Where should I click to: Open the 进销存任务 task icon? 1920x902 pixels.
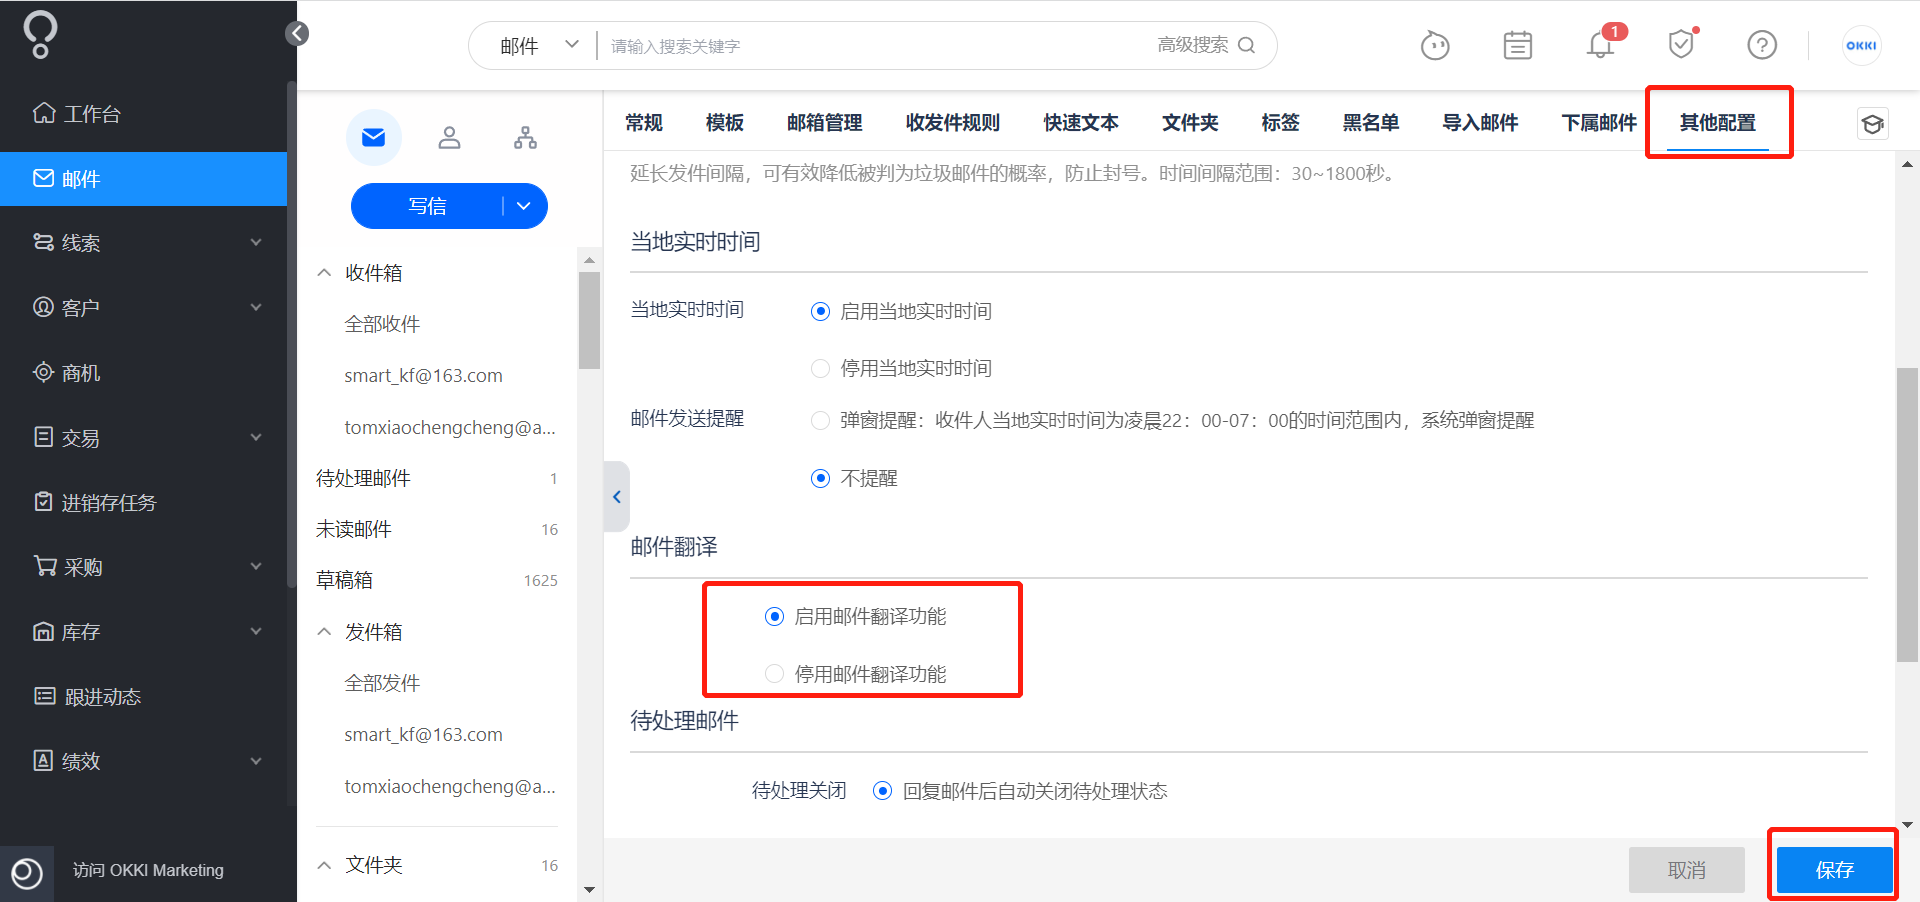44,502
